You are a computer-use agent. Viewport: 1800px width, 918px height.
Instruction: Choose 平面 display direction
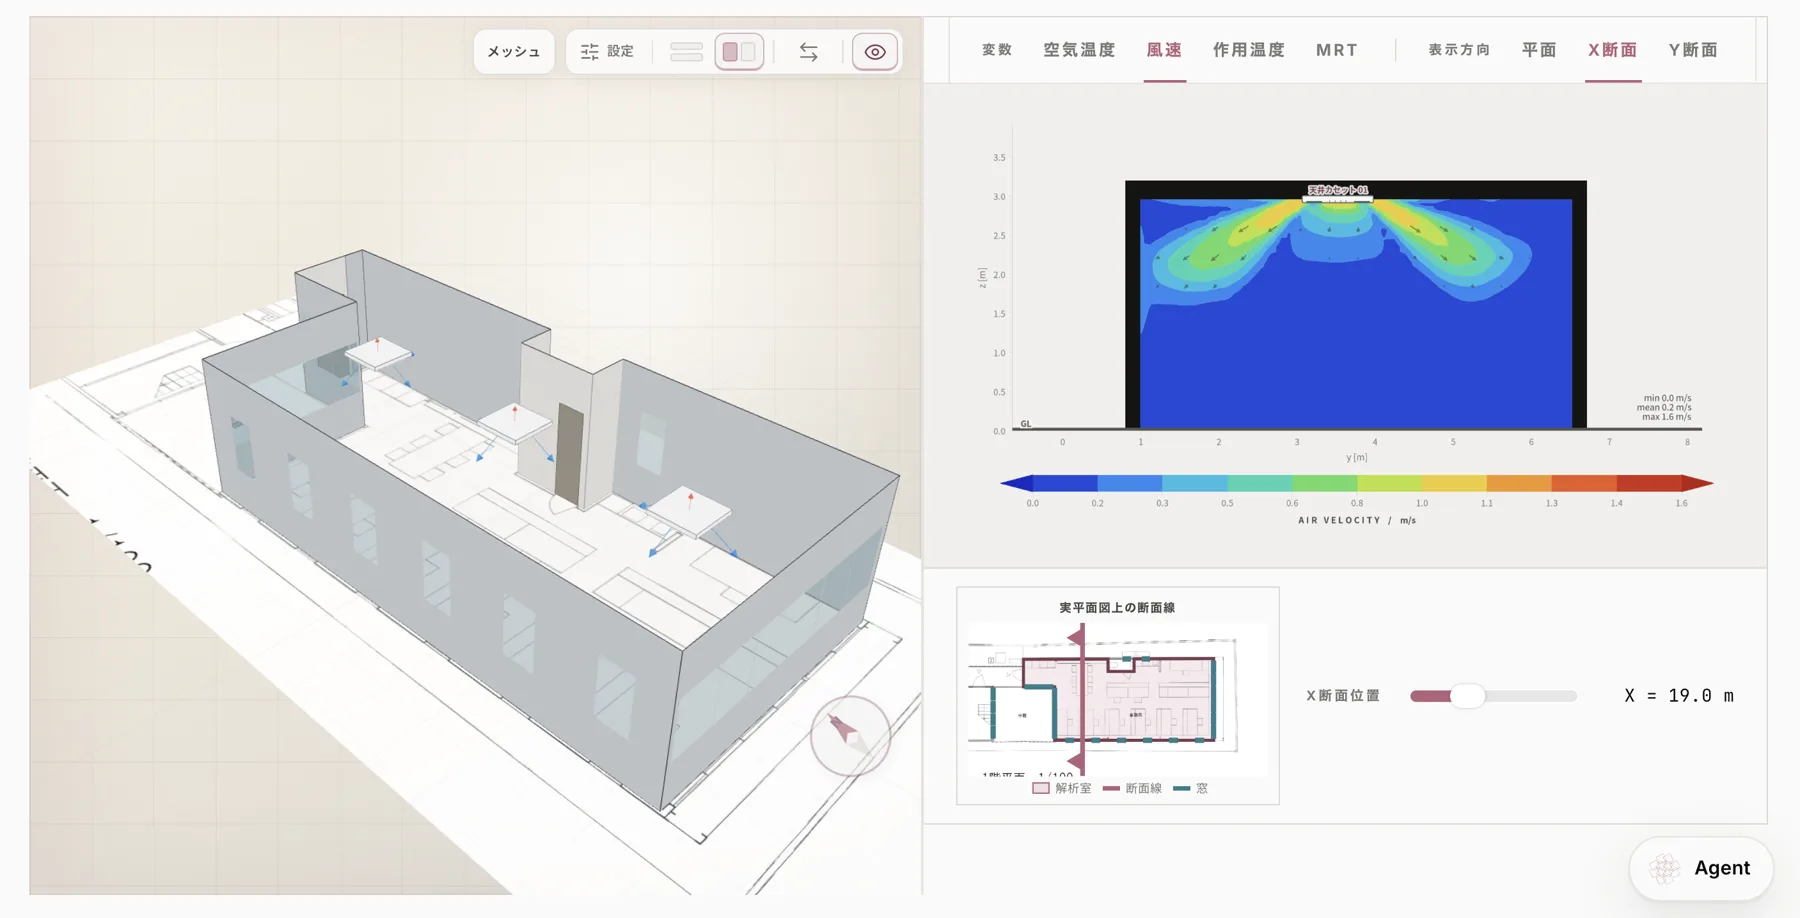[1539, 50]
